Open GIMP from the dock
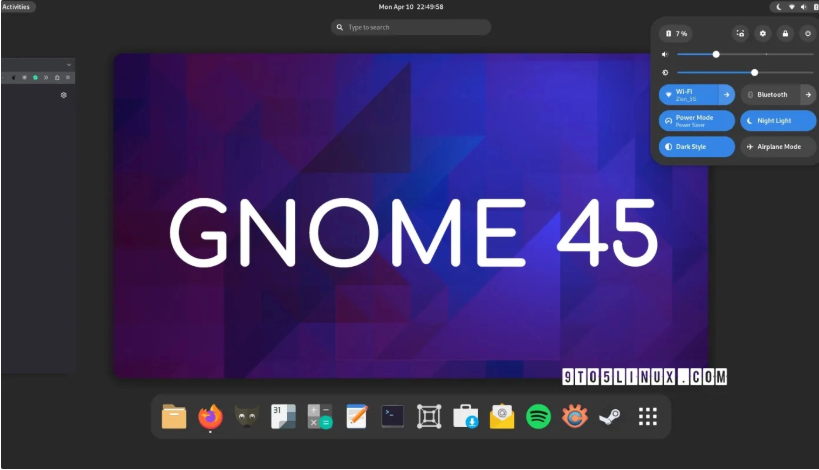Image resolution: width=819 pixels, height=470 pixels. click(247, 417)
